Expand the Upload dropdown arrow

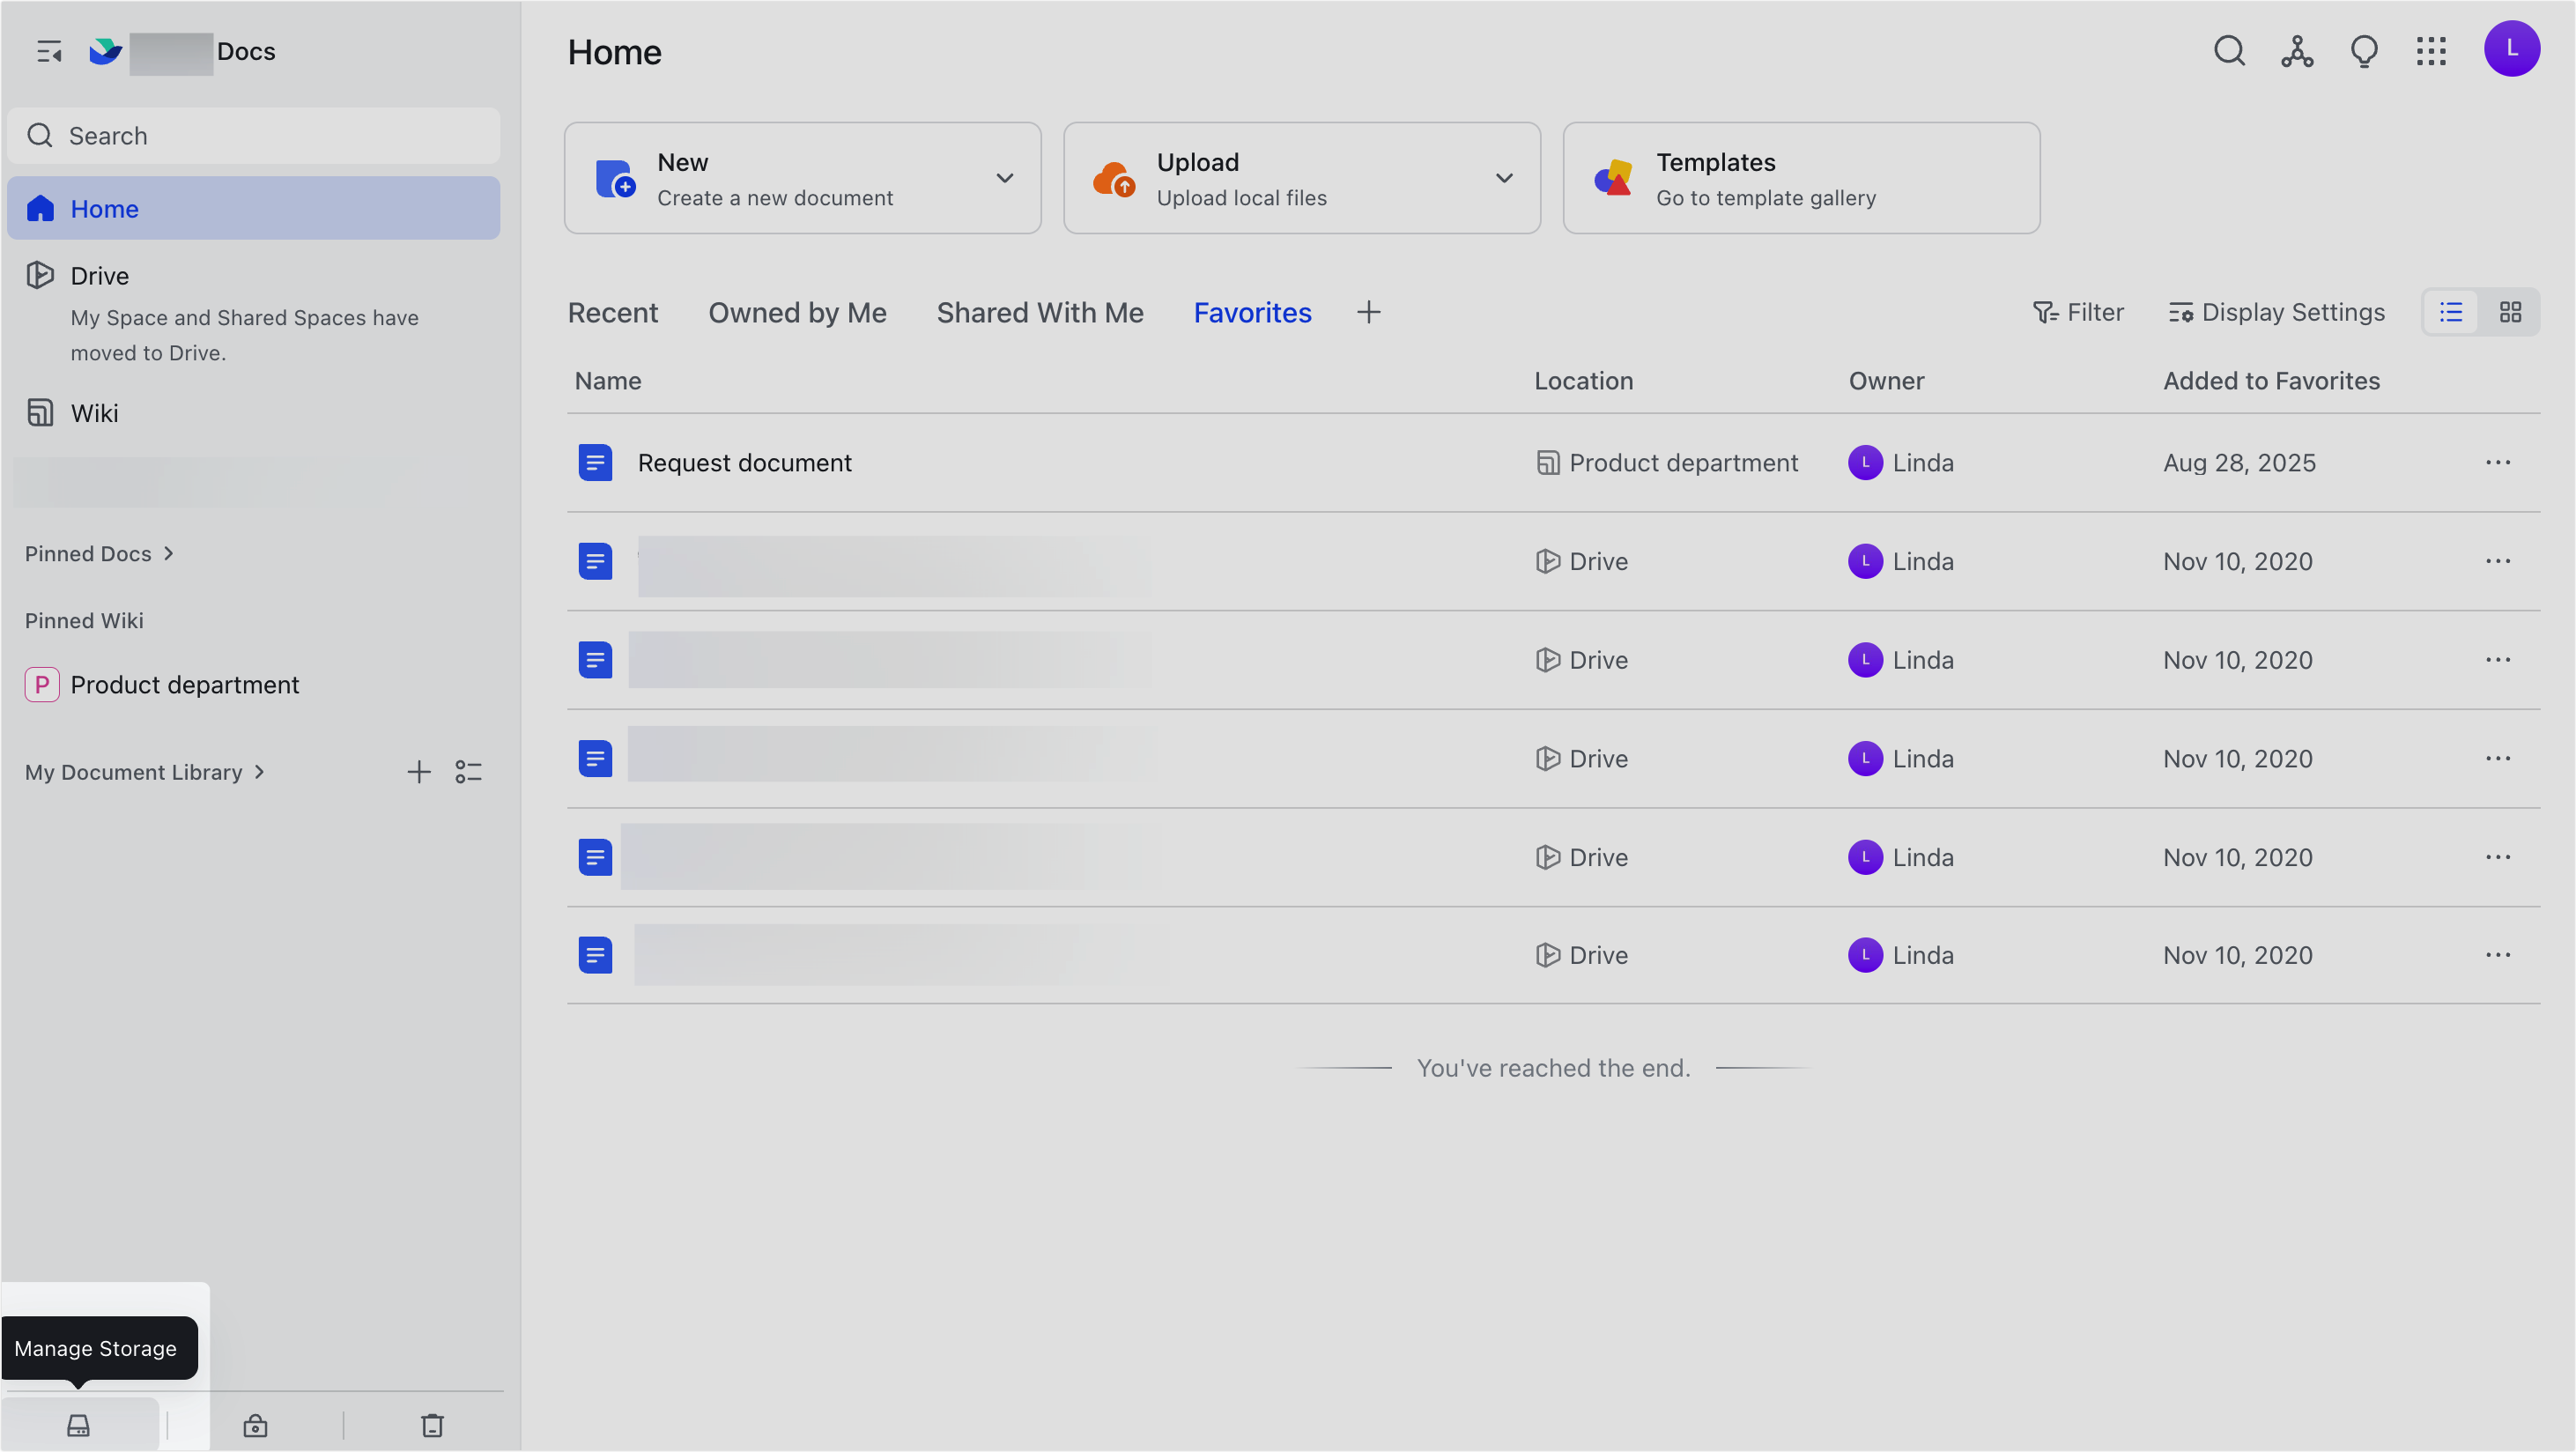tap(1503, 178)
